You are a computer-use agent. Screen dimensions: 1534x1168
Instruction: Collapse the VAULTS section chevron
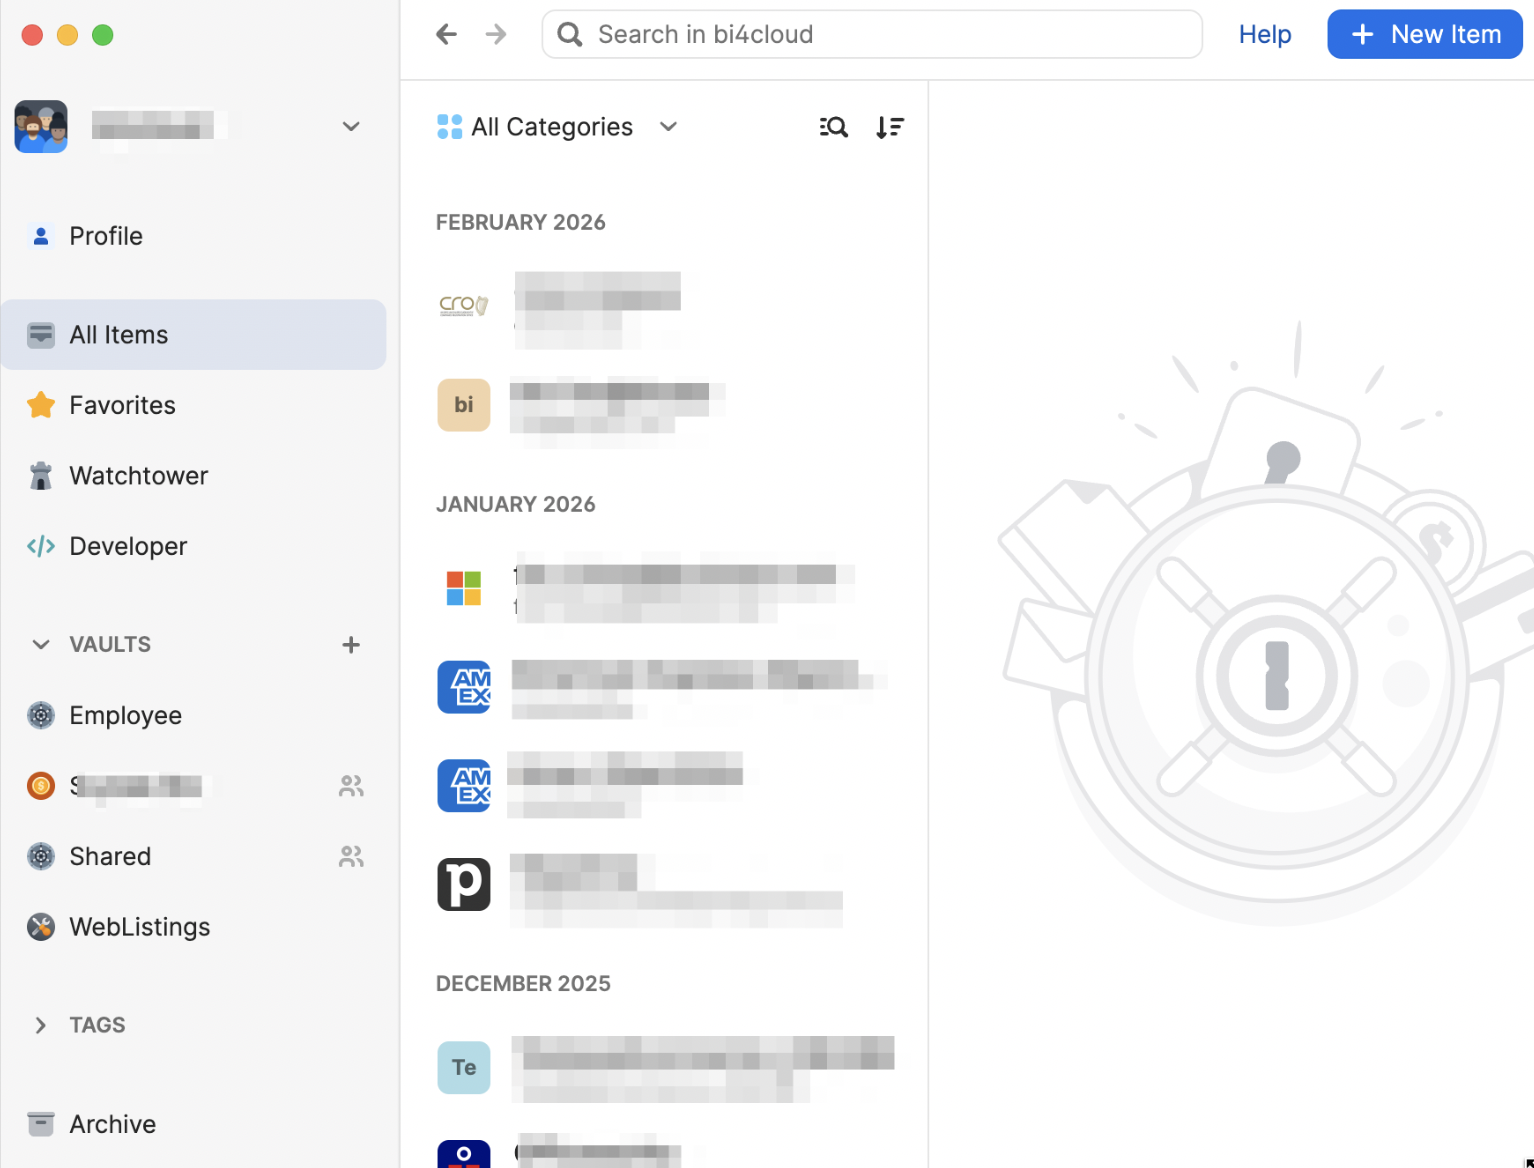(x=41, y=645)
